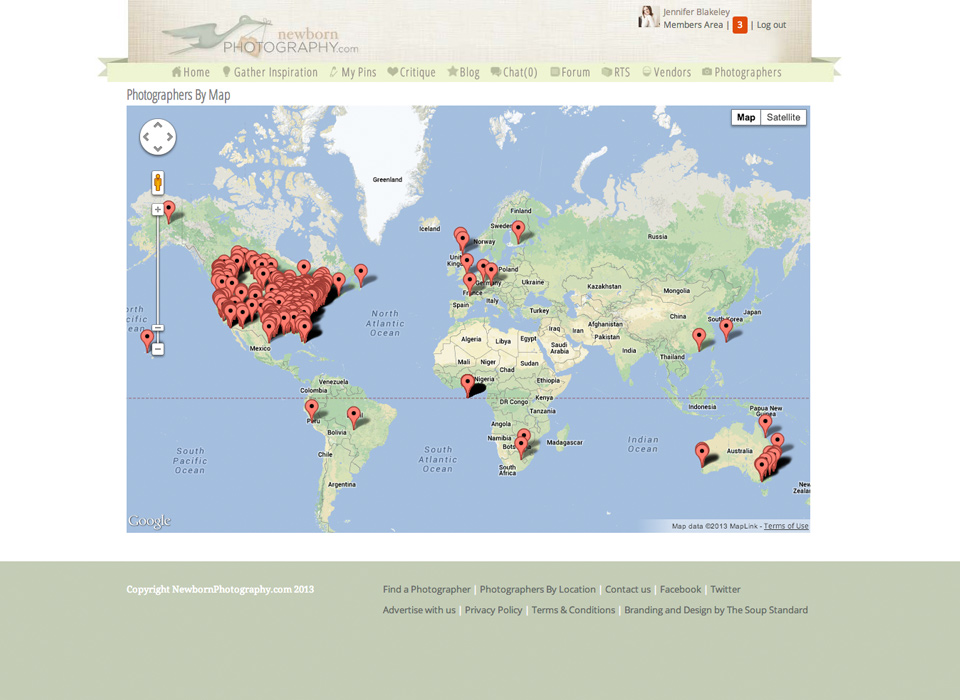The image size is (960, 700).
Task: Switch the map to Satellite view
Action: click(783, 117)
